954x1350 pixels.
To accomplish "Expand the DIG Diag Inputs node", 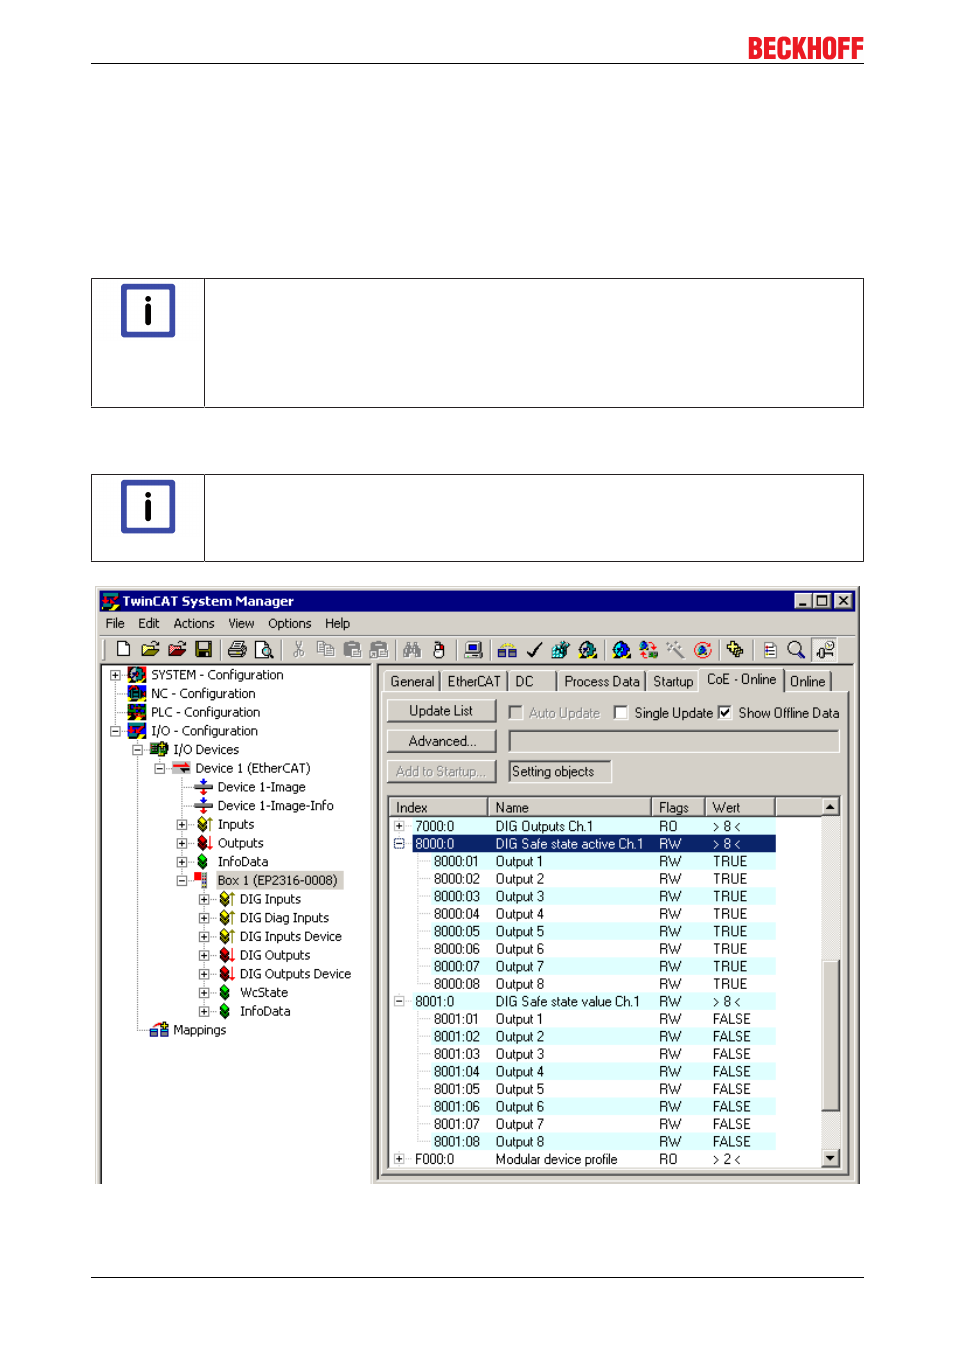I will coord(204,918).
